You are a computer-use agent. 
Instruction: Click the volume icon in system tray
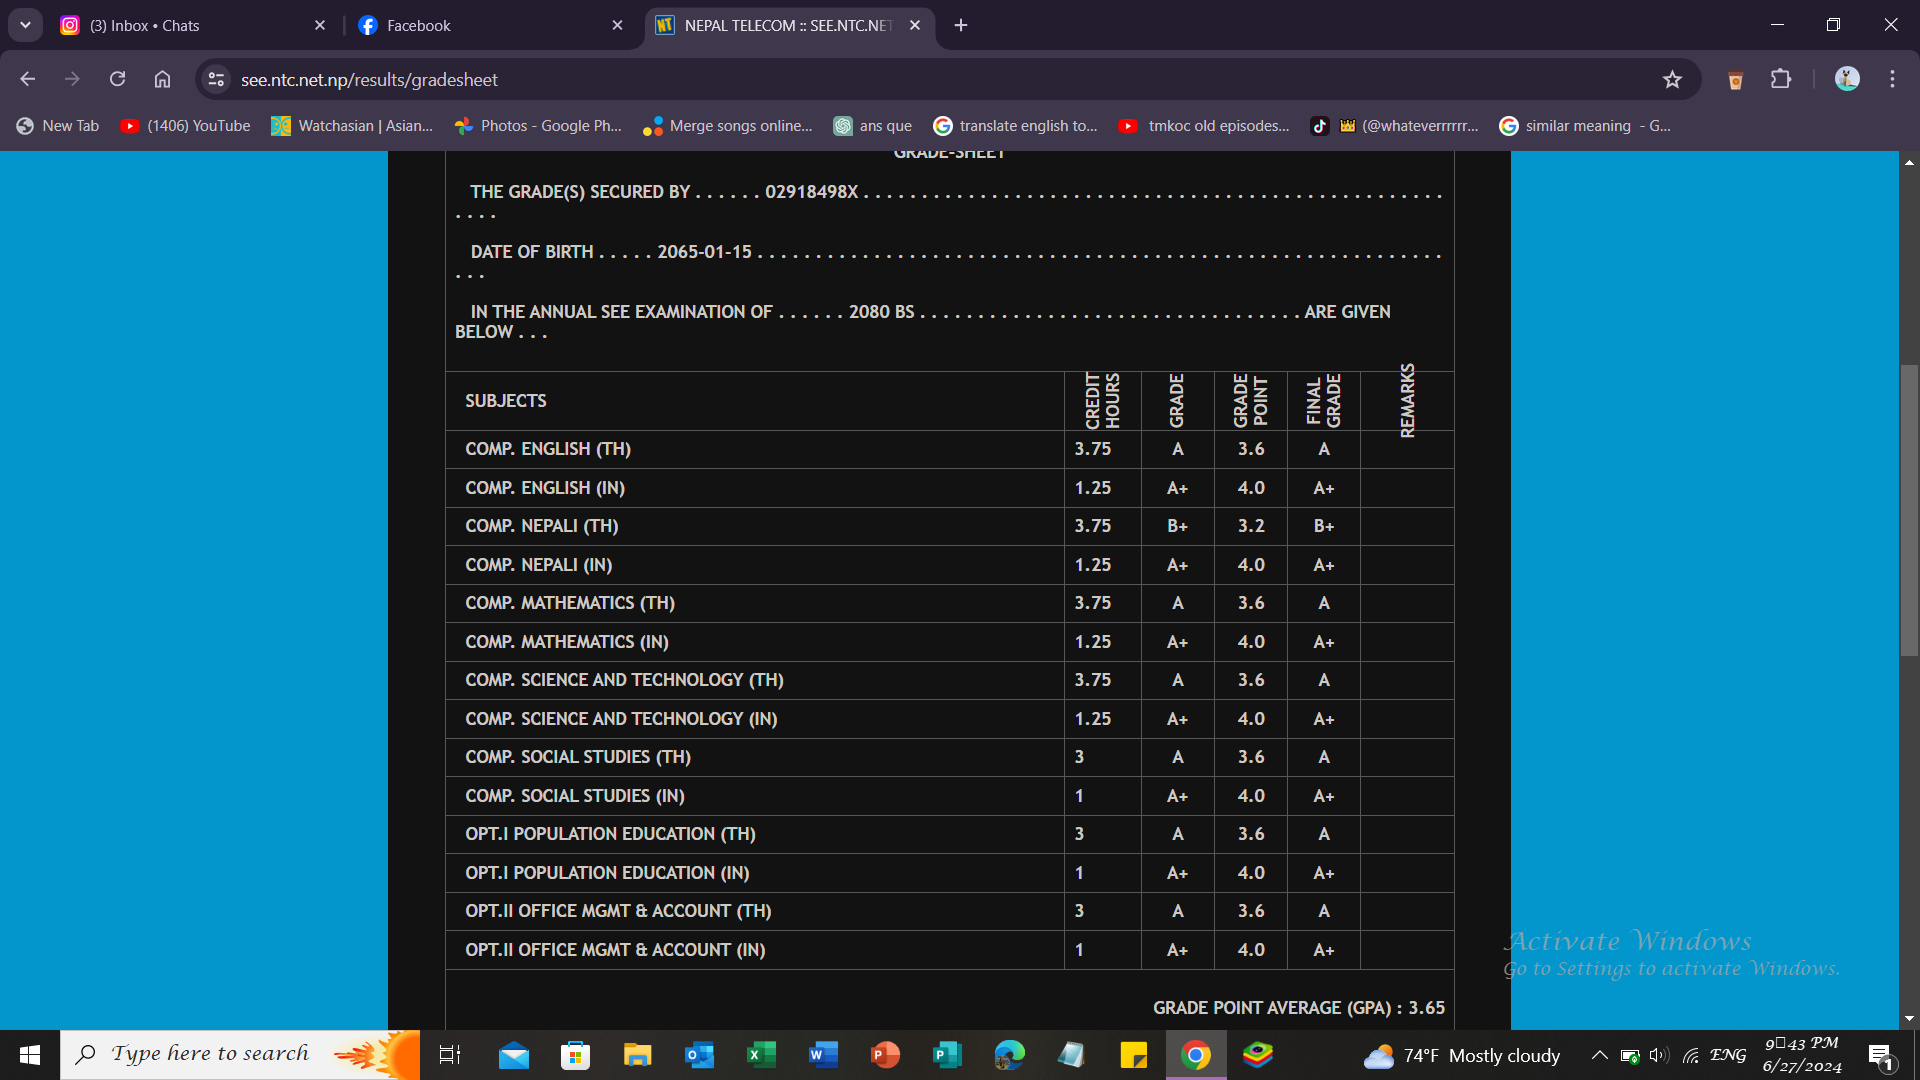[1659, 1055]
